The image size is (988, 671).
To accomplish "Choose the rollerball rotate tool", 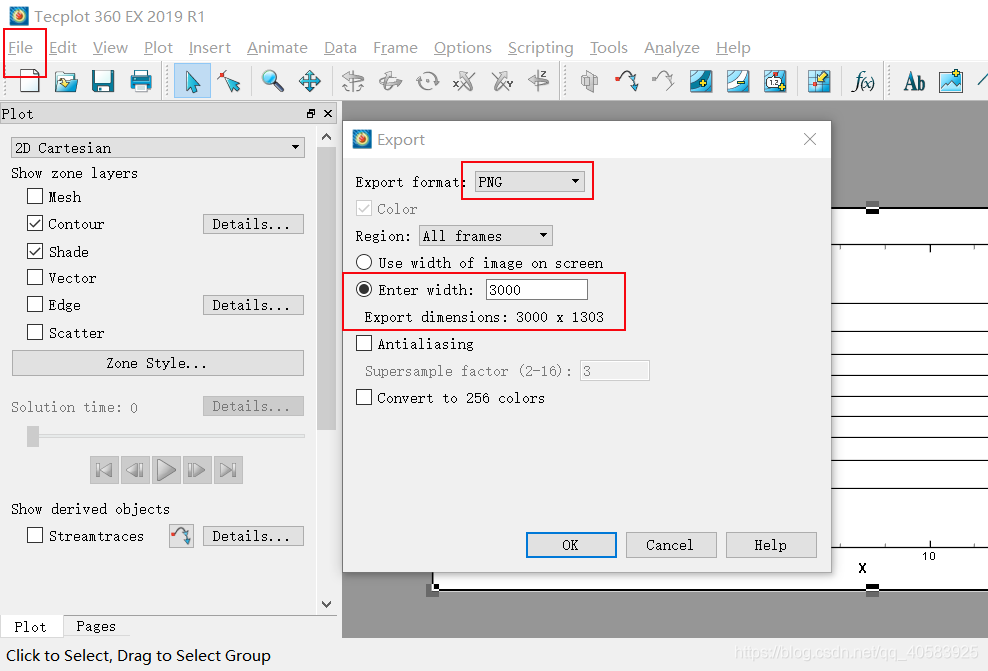I will [x=390, y=81].
